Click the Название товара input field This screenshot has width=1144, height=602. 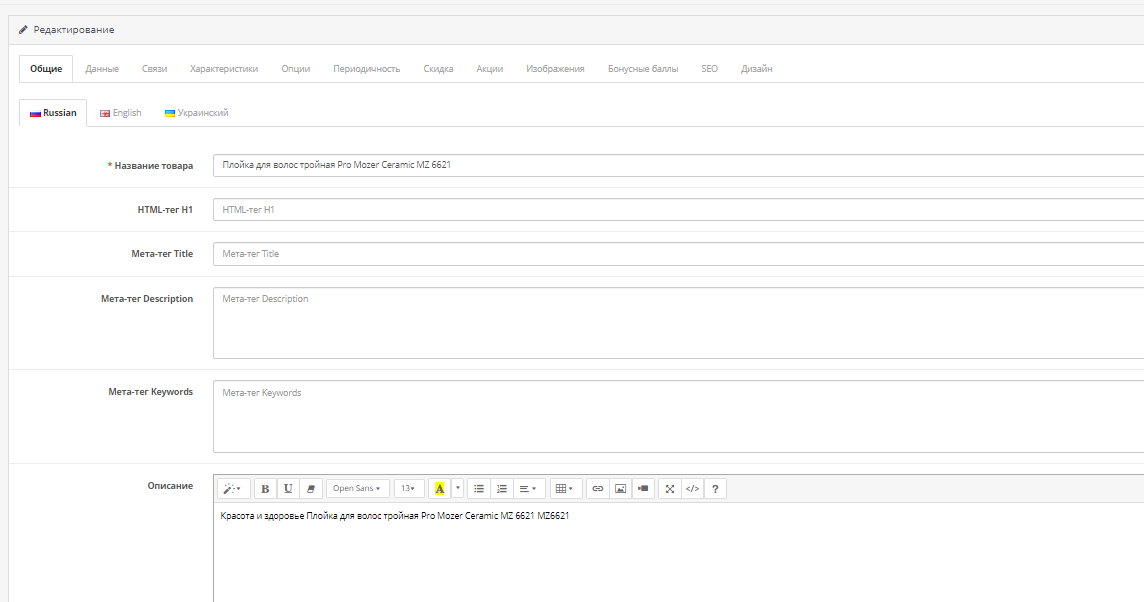tap(679, 165)
